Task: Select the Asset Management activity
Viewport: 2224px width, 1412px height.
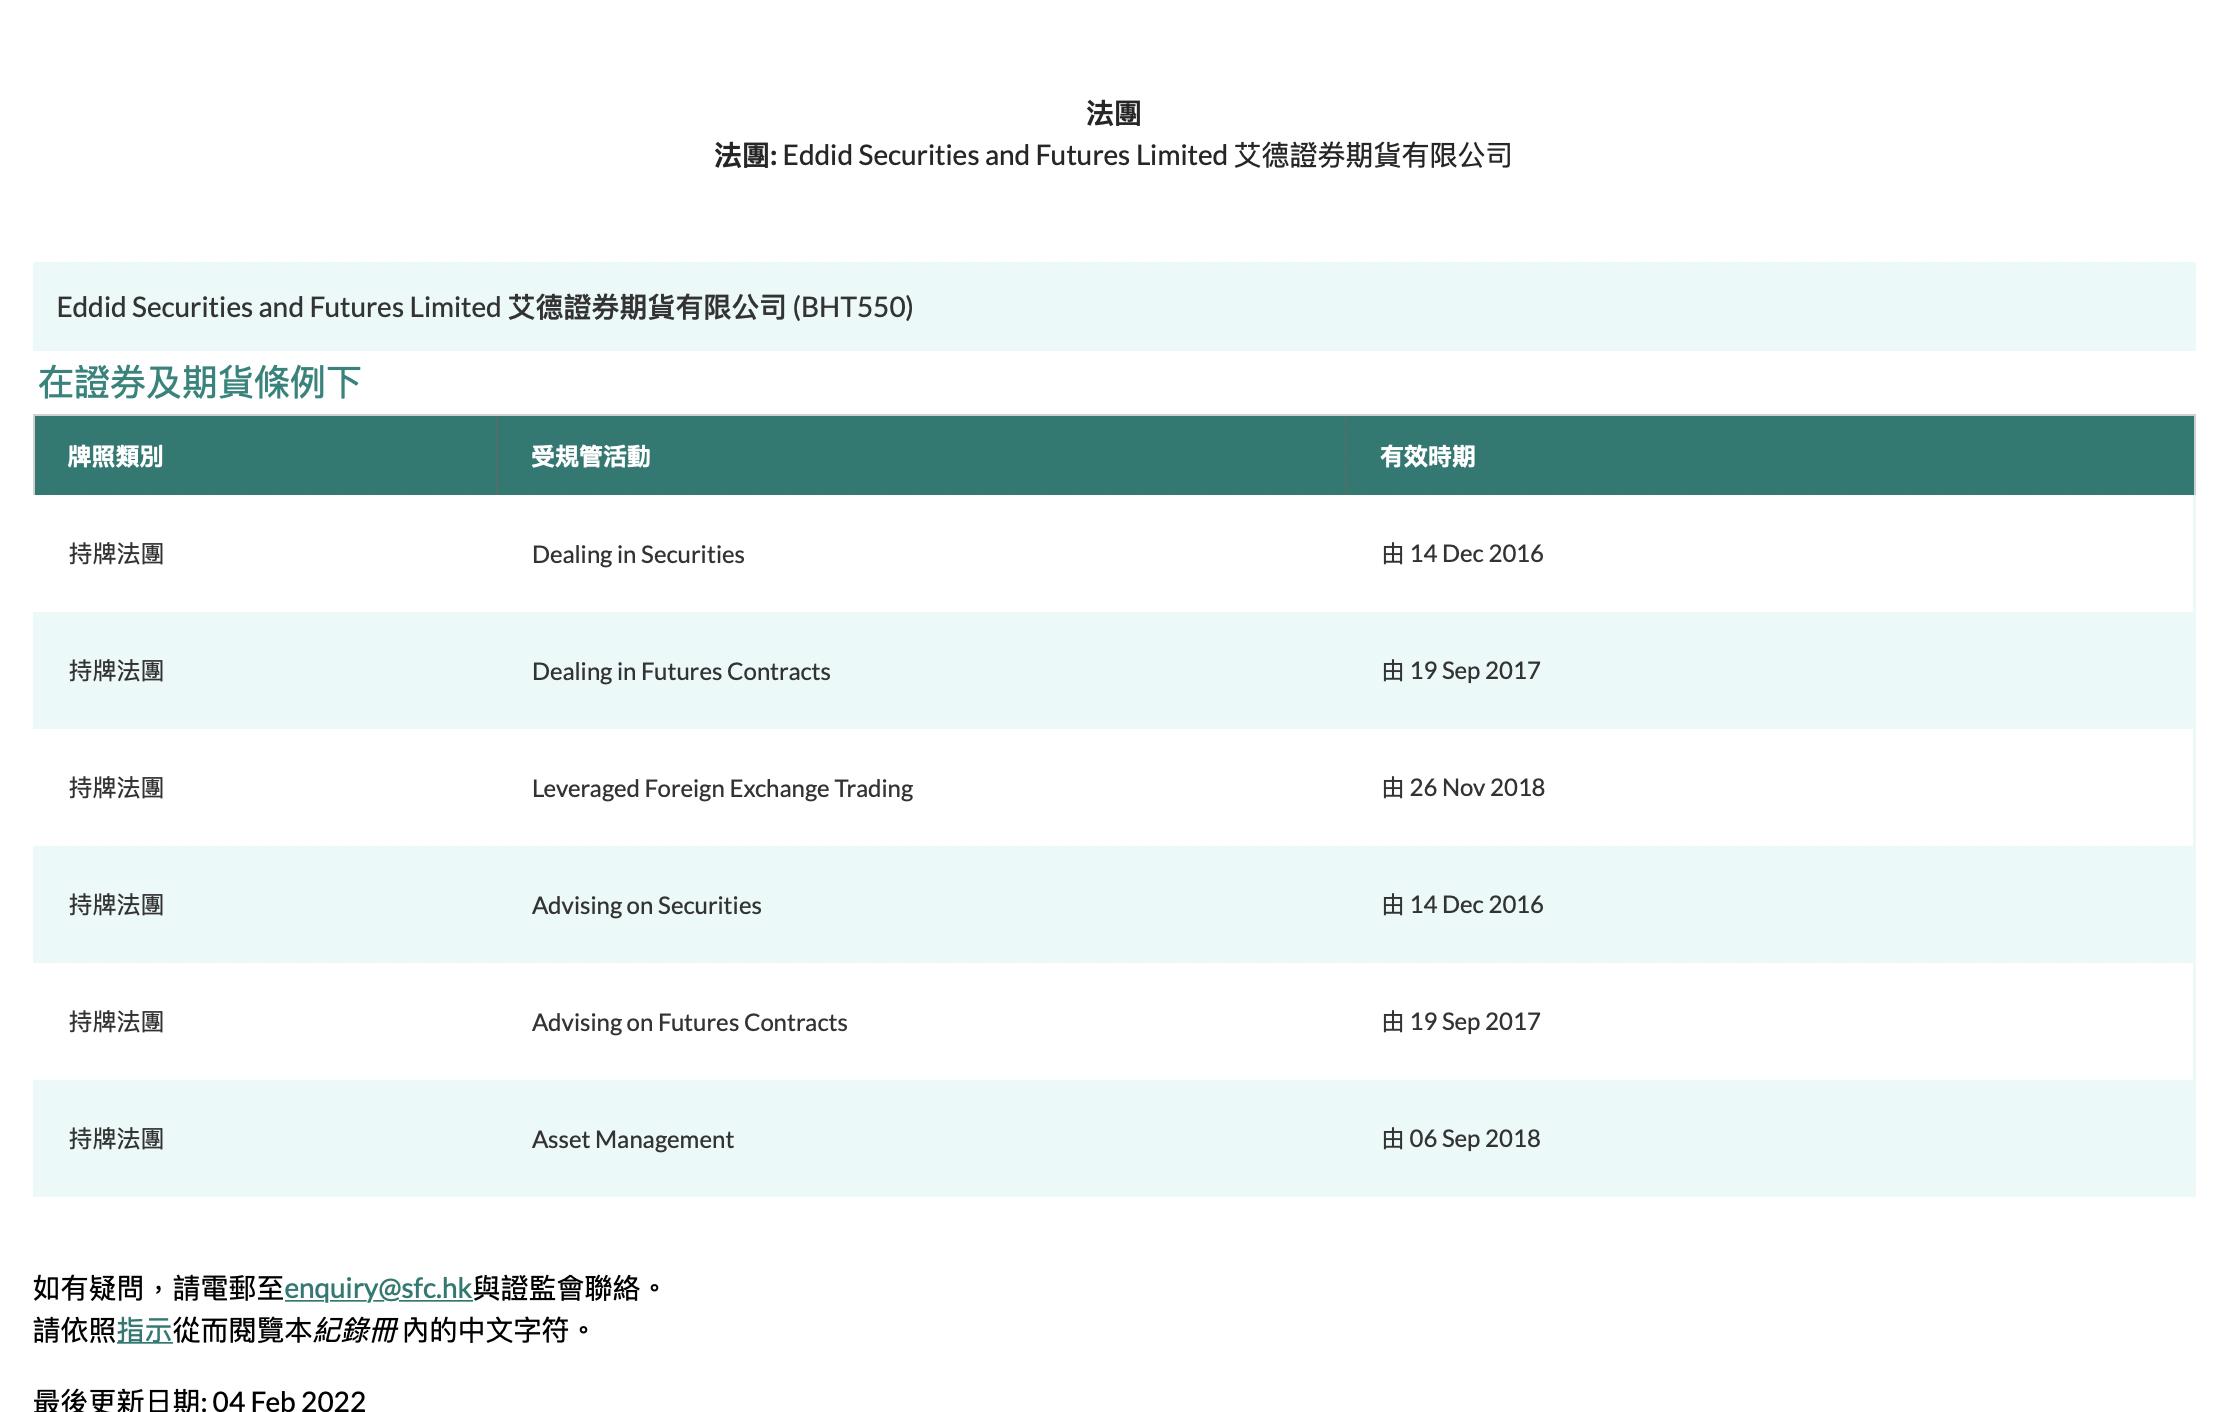Action: tap(632, 1138)
